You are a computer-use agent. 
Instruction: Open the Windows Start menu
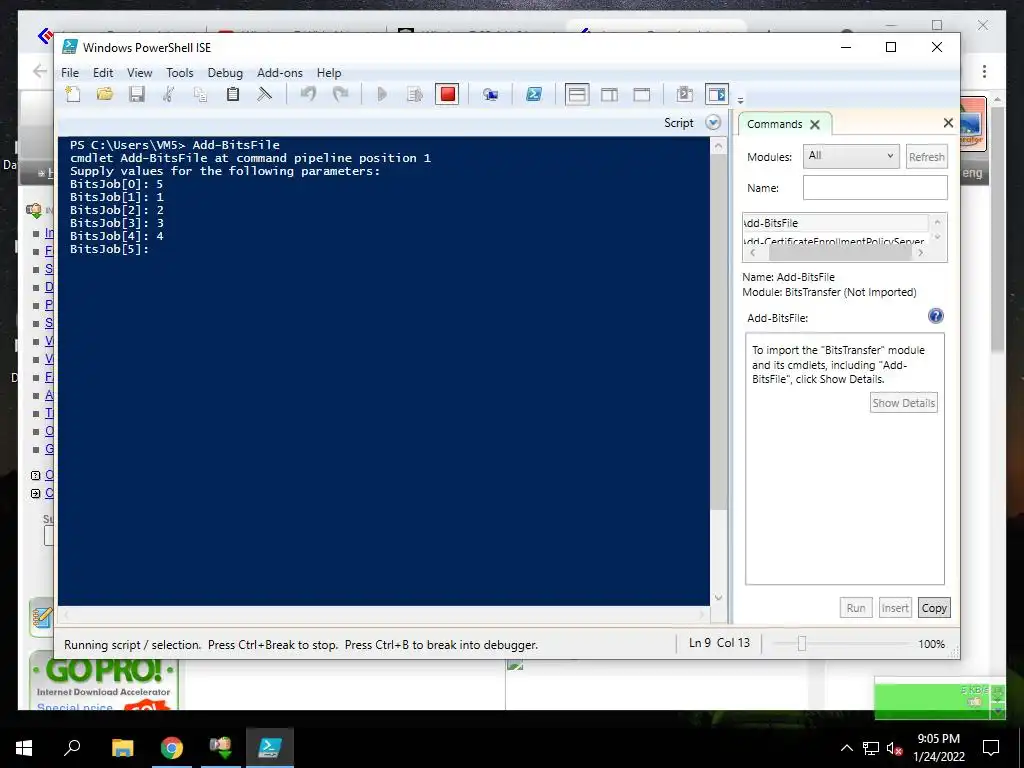[x=24, y=748]
